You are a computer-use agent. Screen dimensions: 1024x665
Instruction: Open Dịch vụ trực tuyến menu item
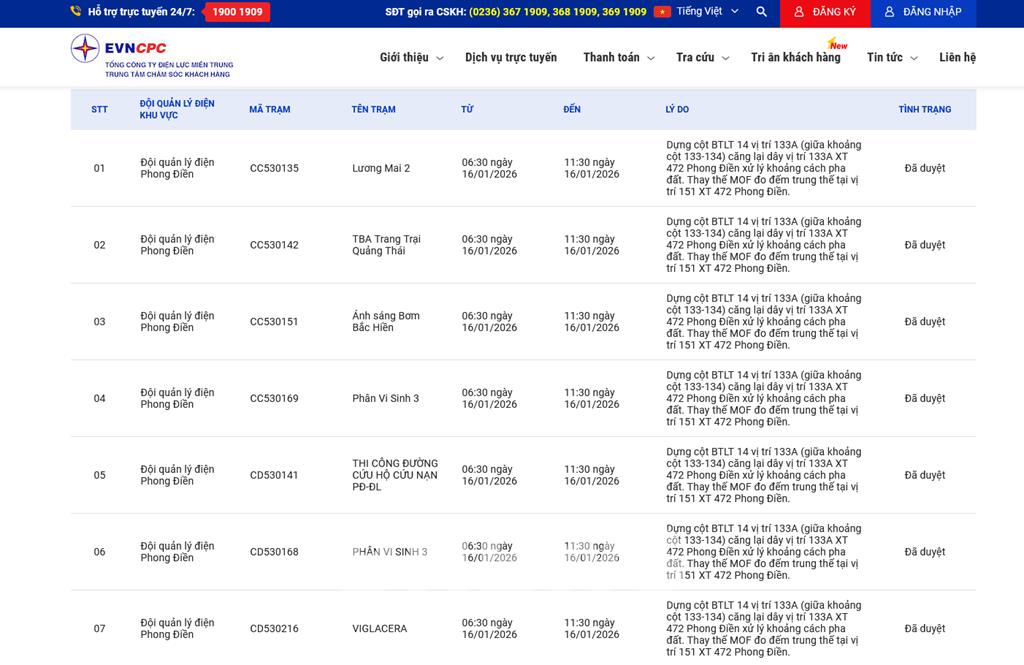click(511, 58)
